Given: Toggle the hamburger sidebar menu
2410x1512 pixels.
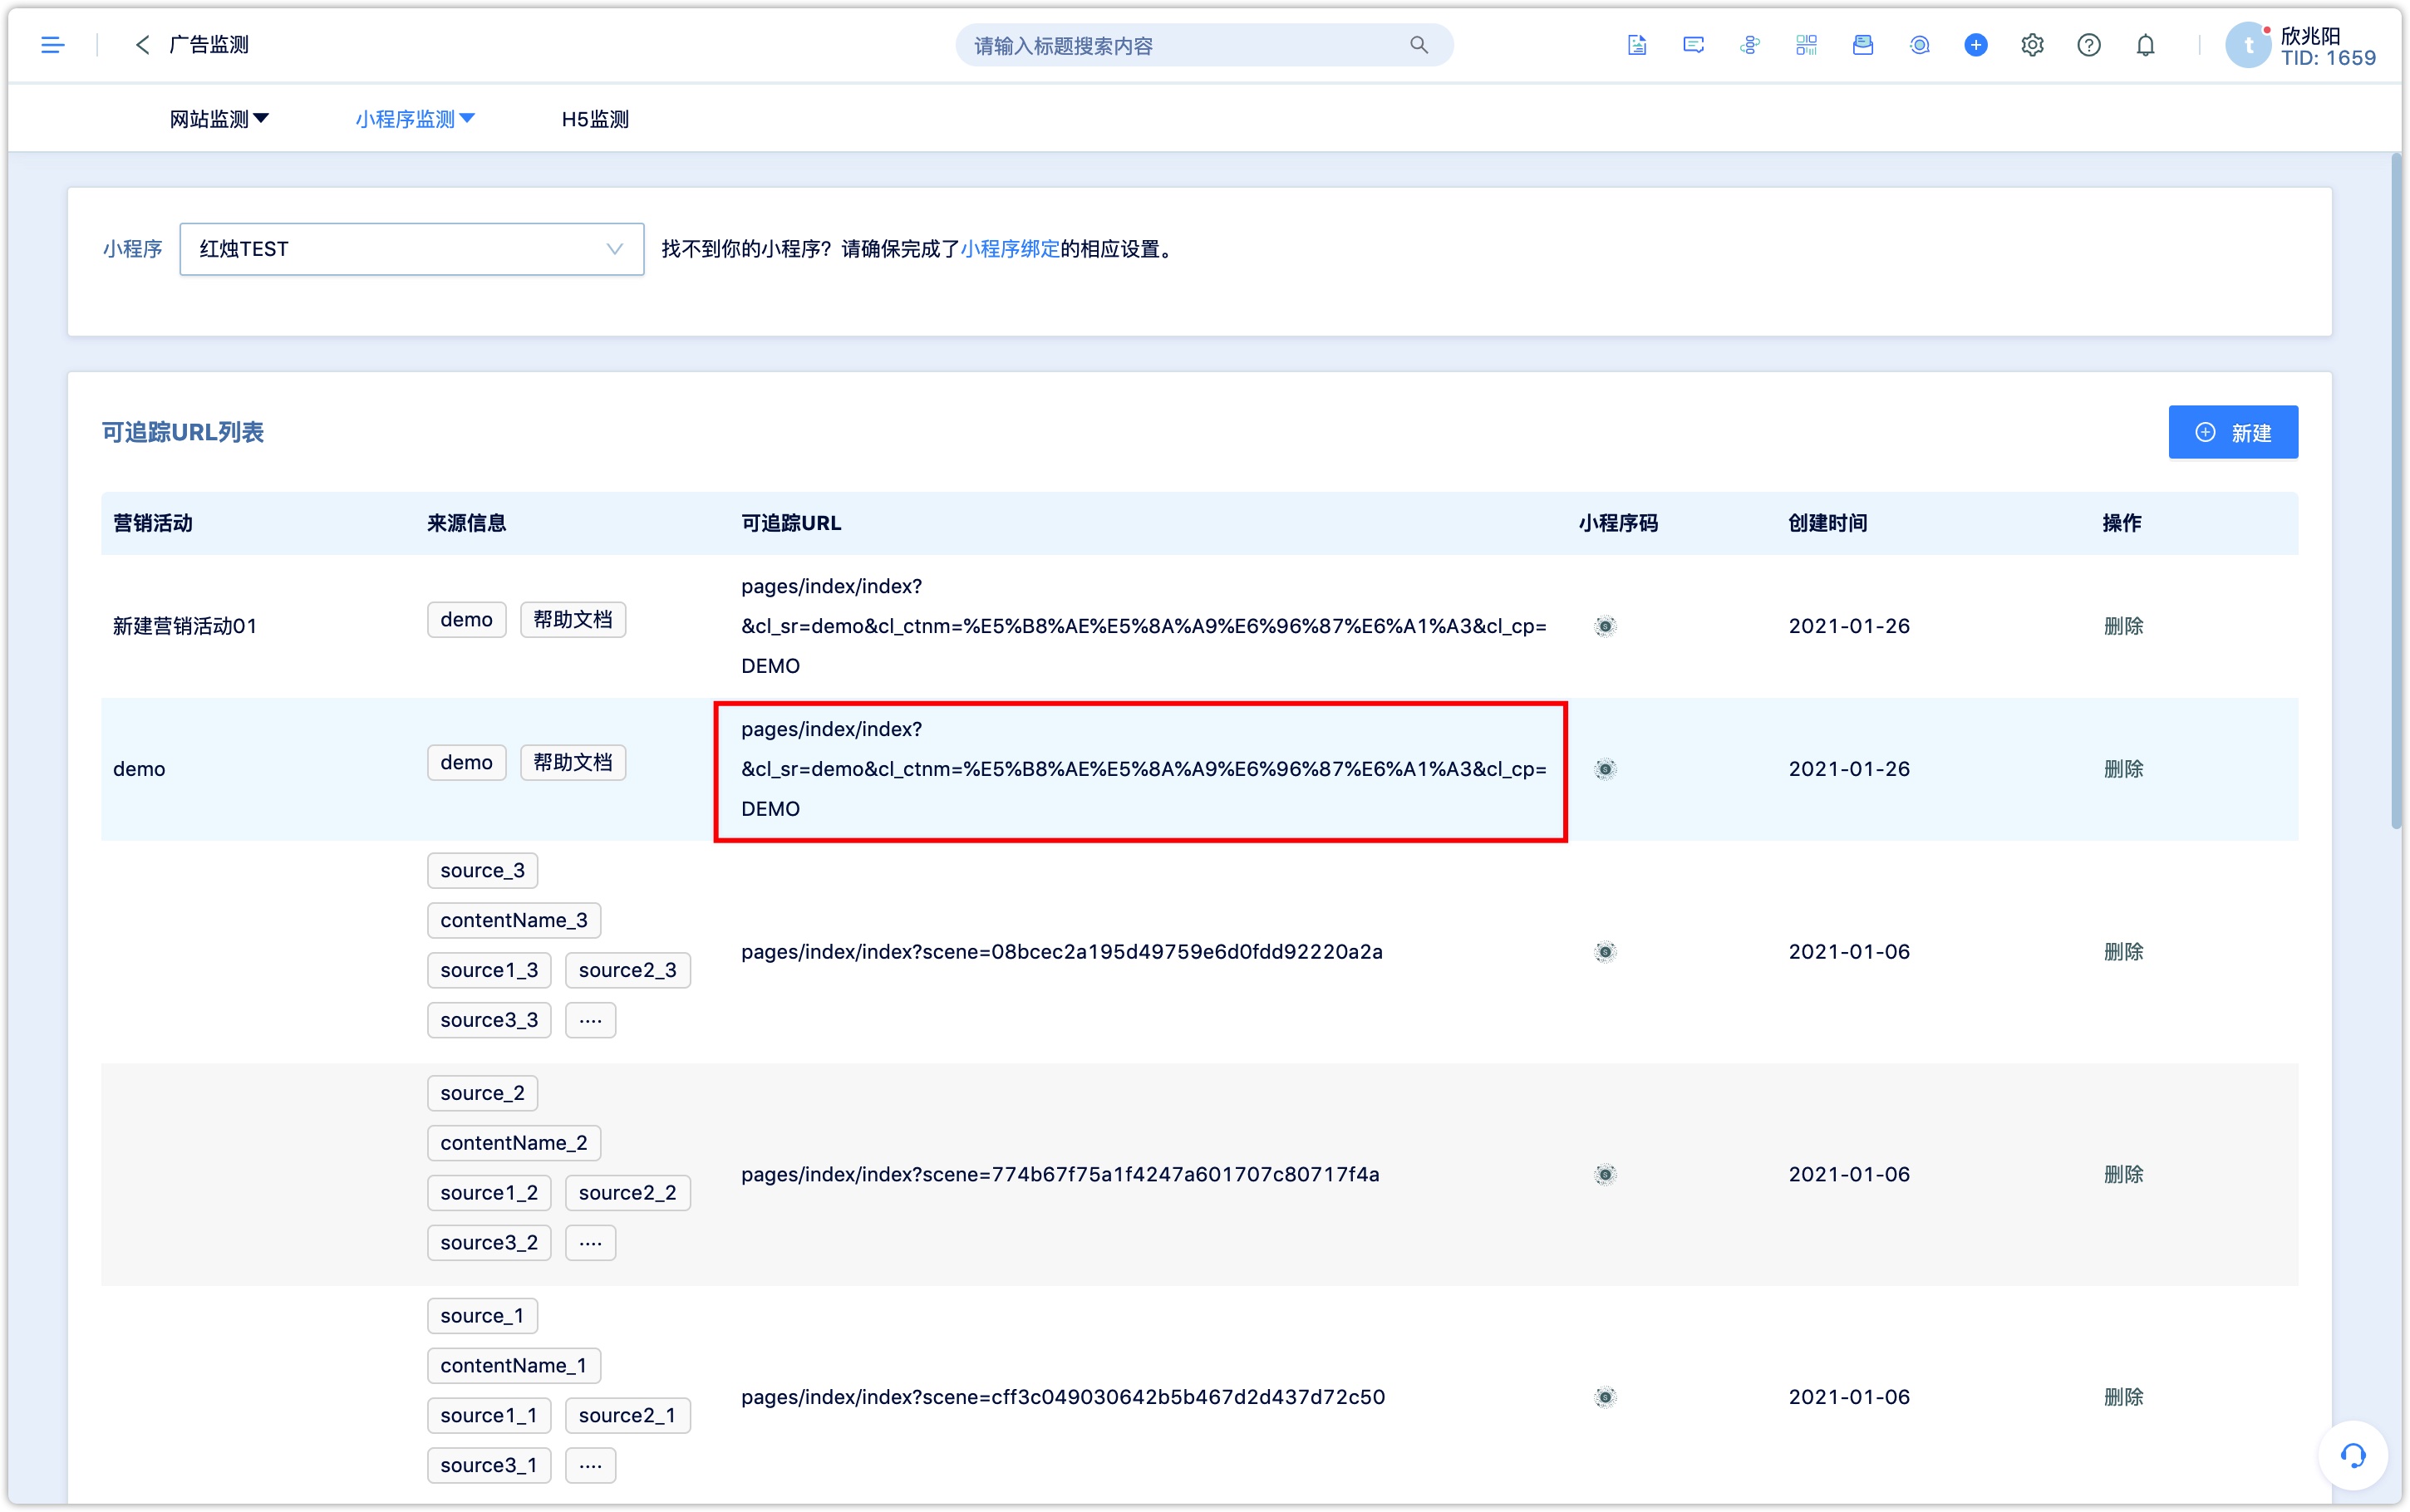Looking at the screenshot, I should [52, 45].
